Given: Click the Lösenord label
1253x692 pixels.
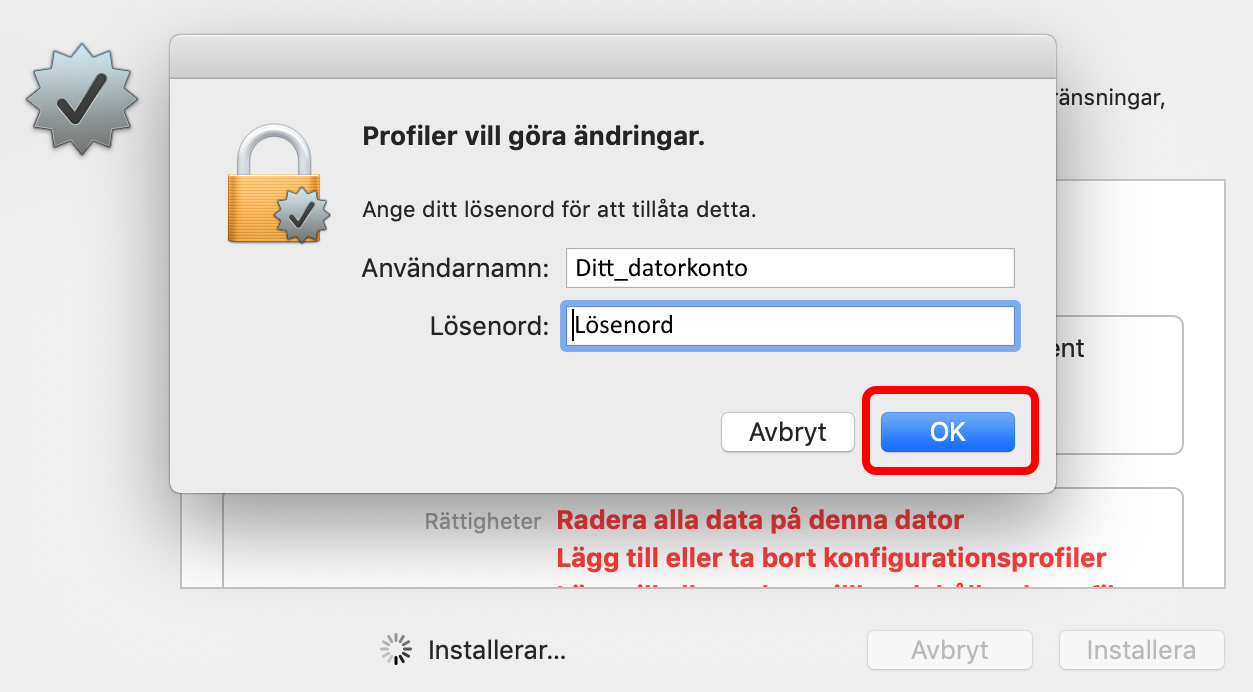Looking at the screenshot, I should (x=490, y=326).
